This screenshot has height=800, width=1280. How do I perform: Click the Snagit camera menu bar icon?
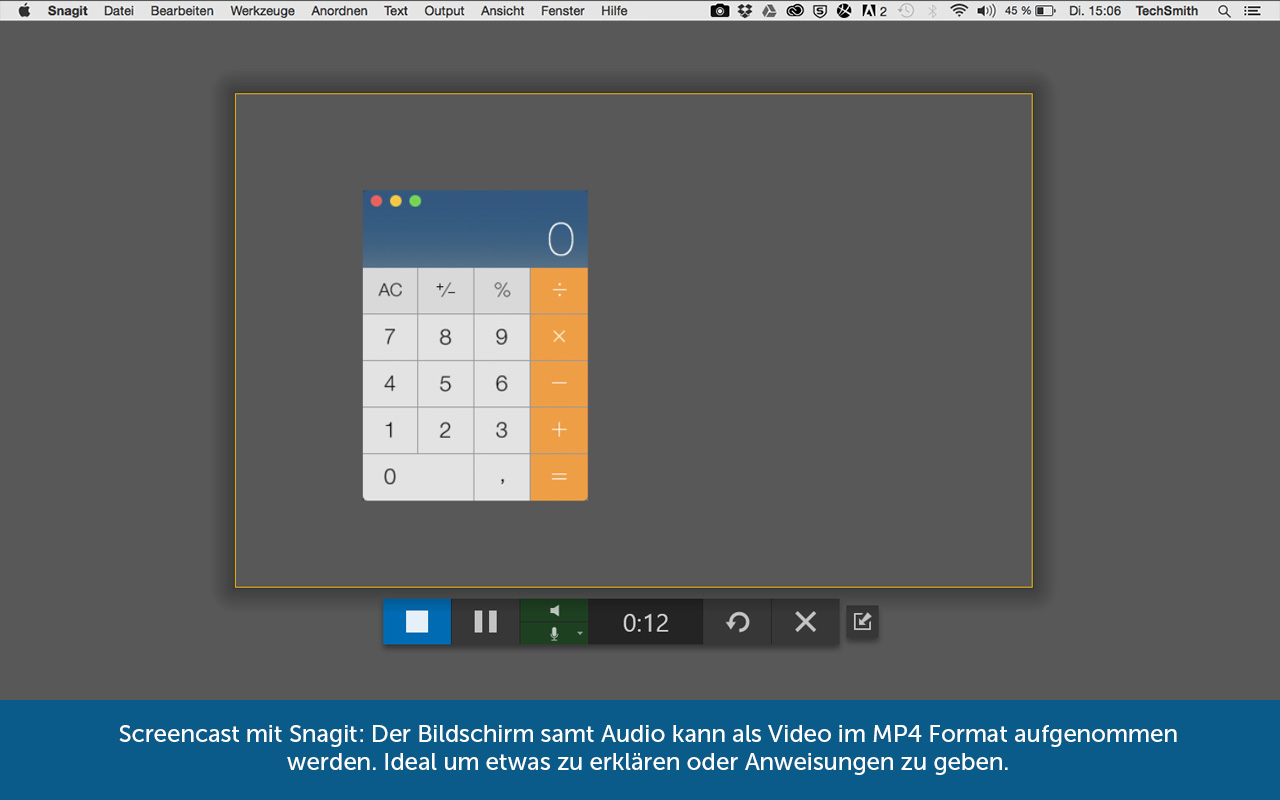coord(720,11)
